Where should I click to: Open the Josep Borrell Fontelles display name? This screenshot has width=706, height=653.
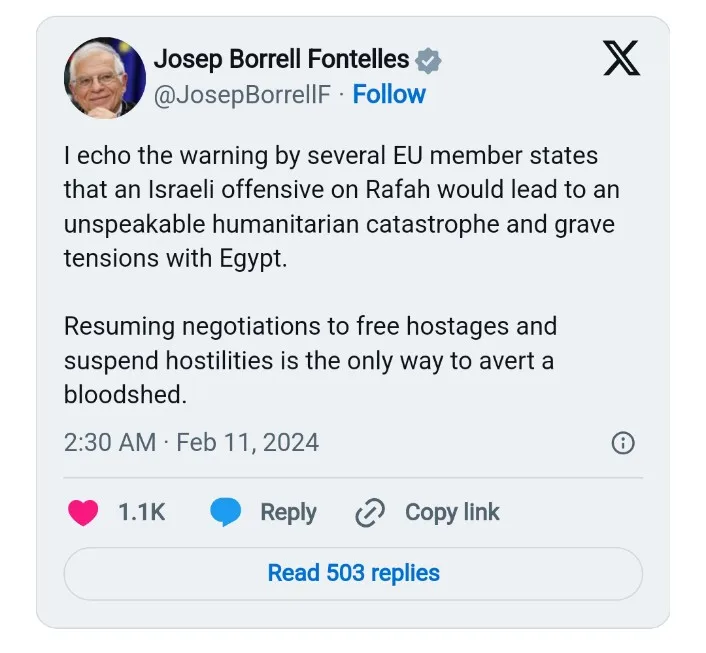click(281, 60)
